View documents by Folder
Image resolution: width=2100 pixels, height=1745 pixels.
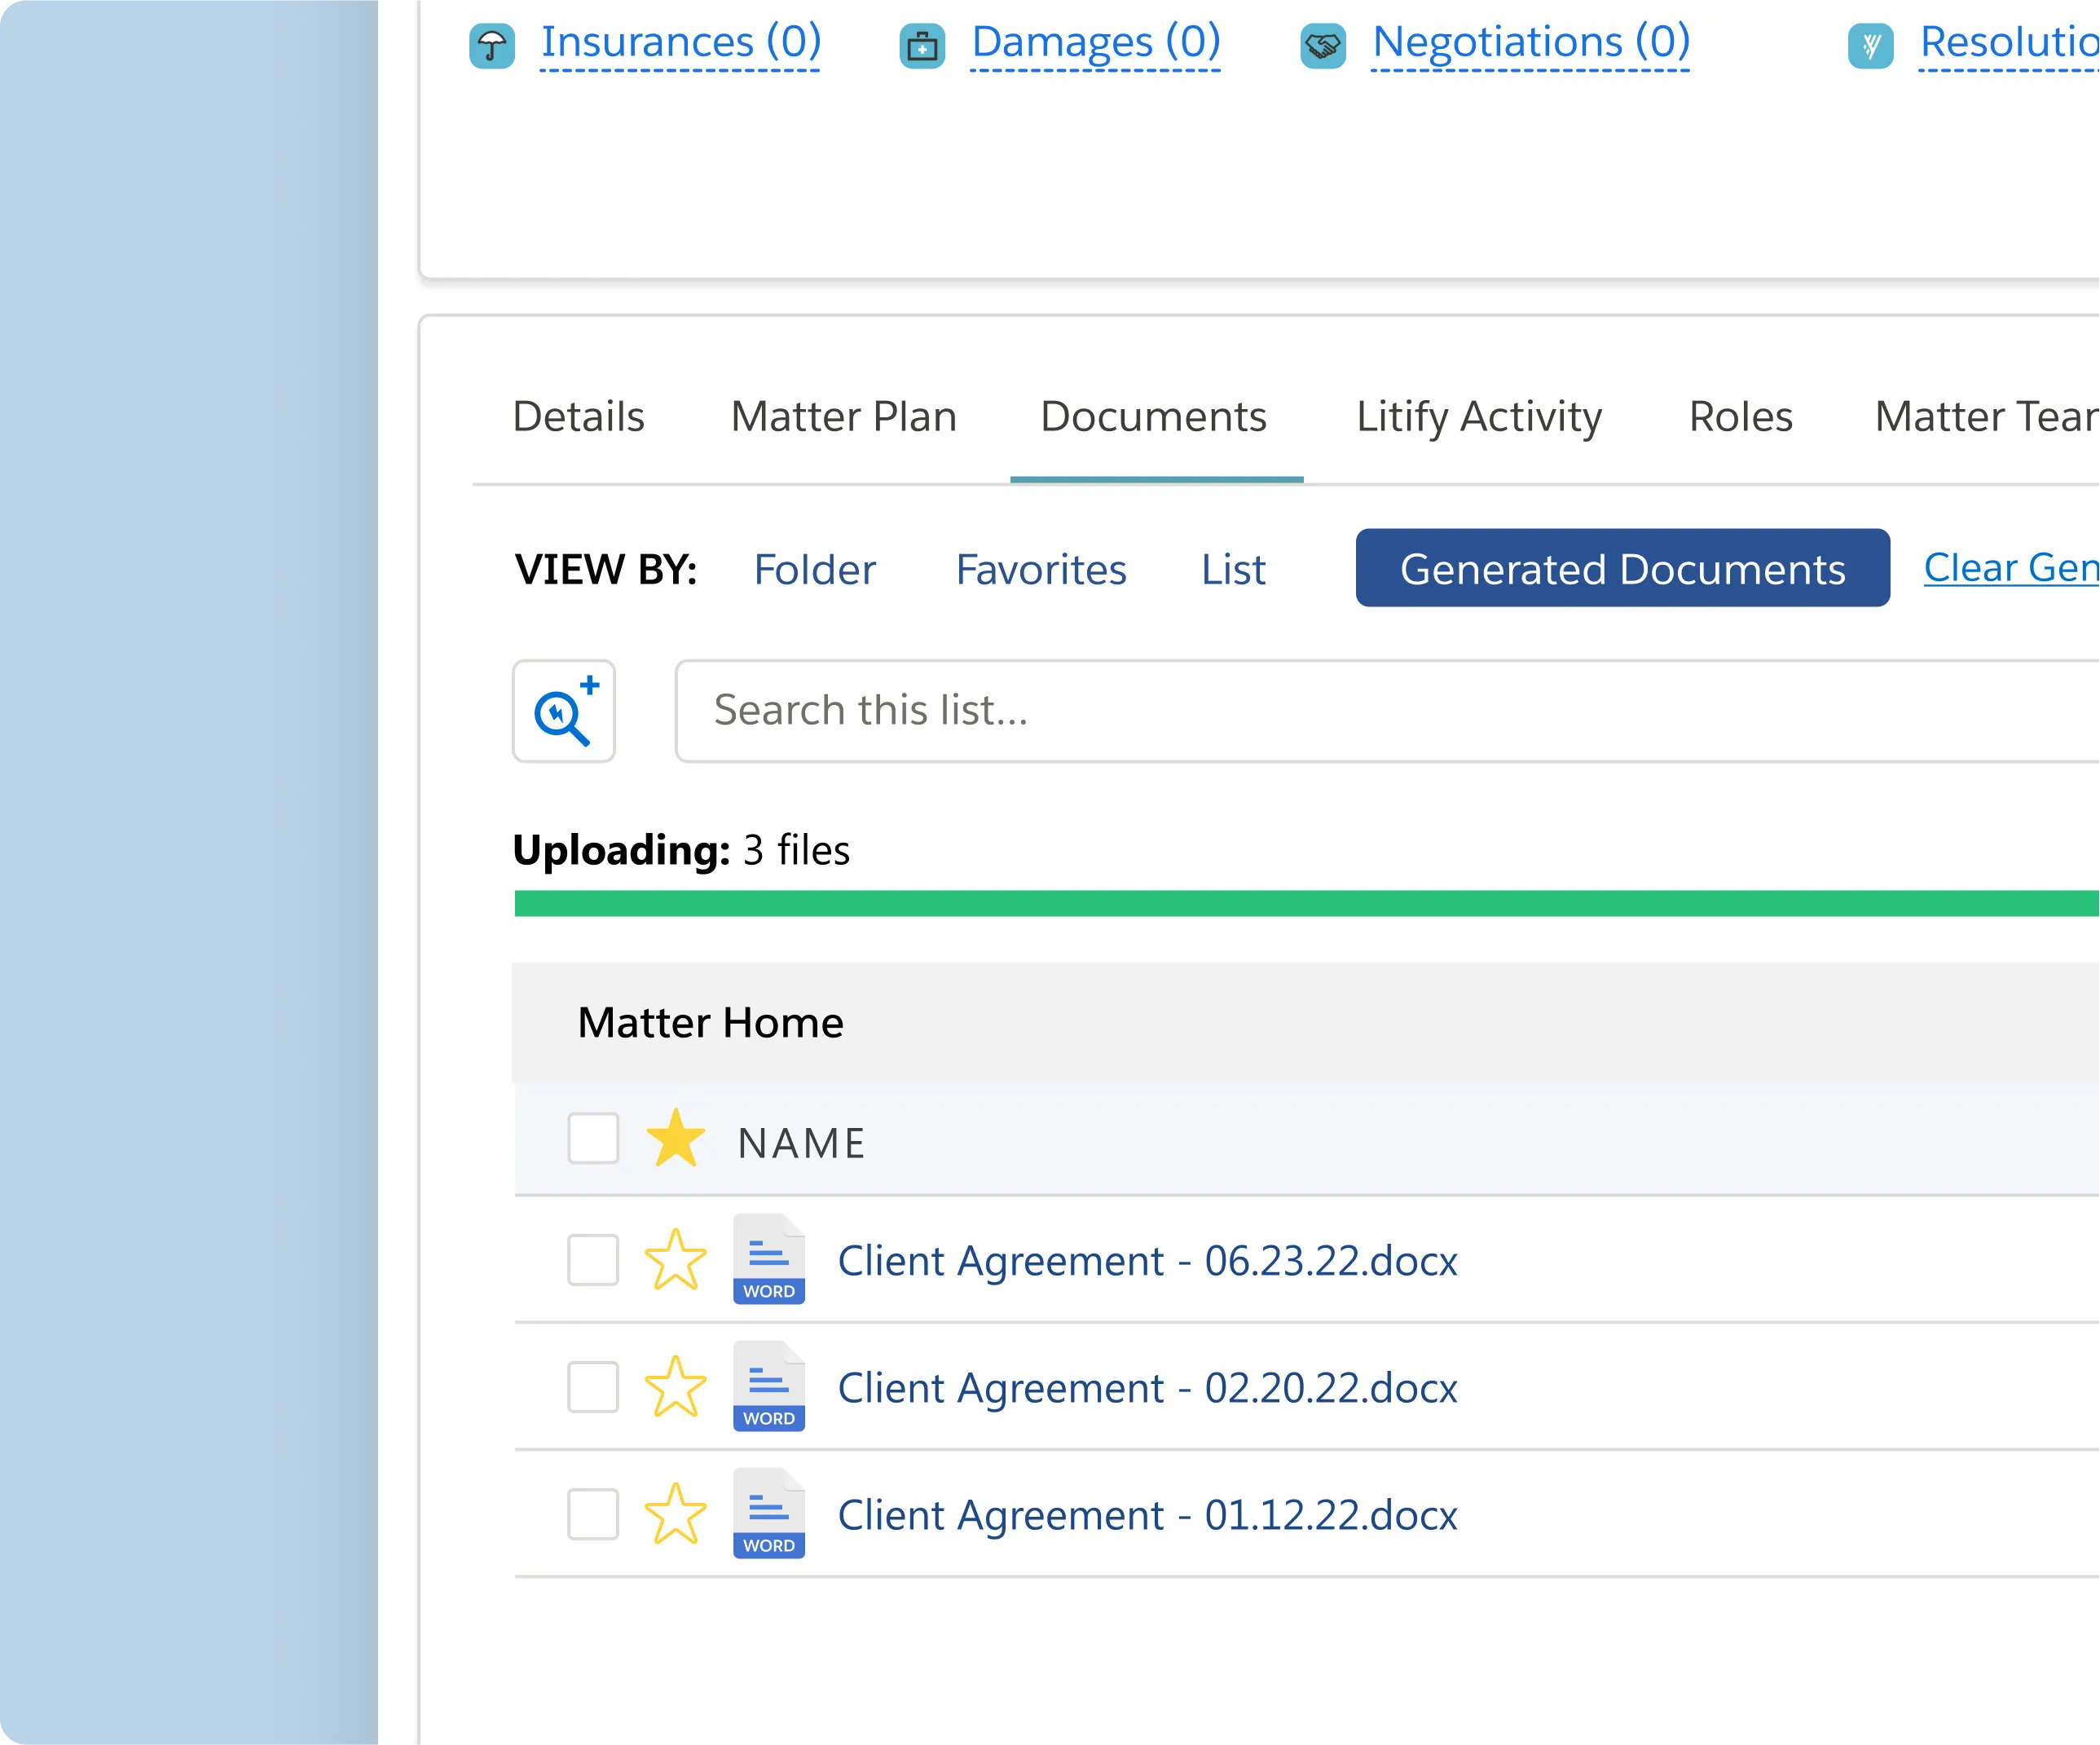click(x=814, y=569)
